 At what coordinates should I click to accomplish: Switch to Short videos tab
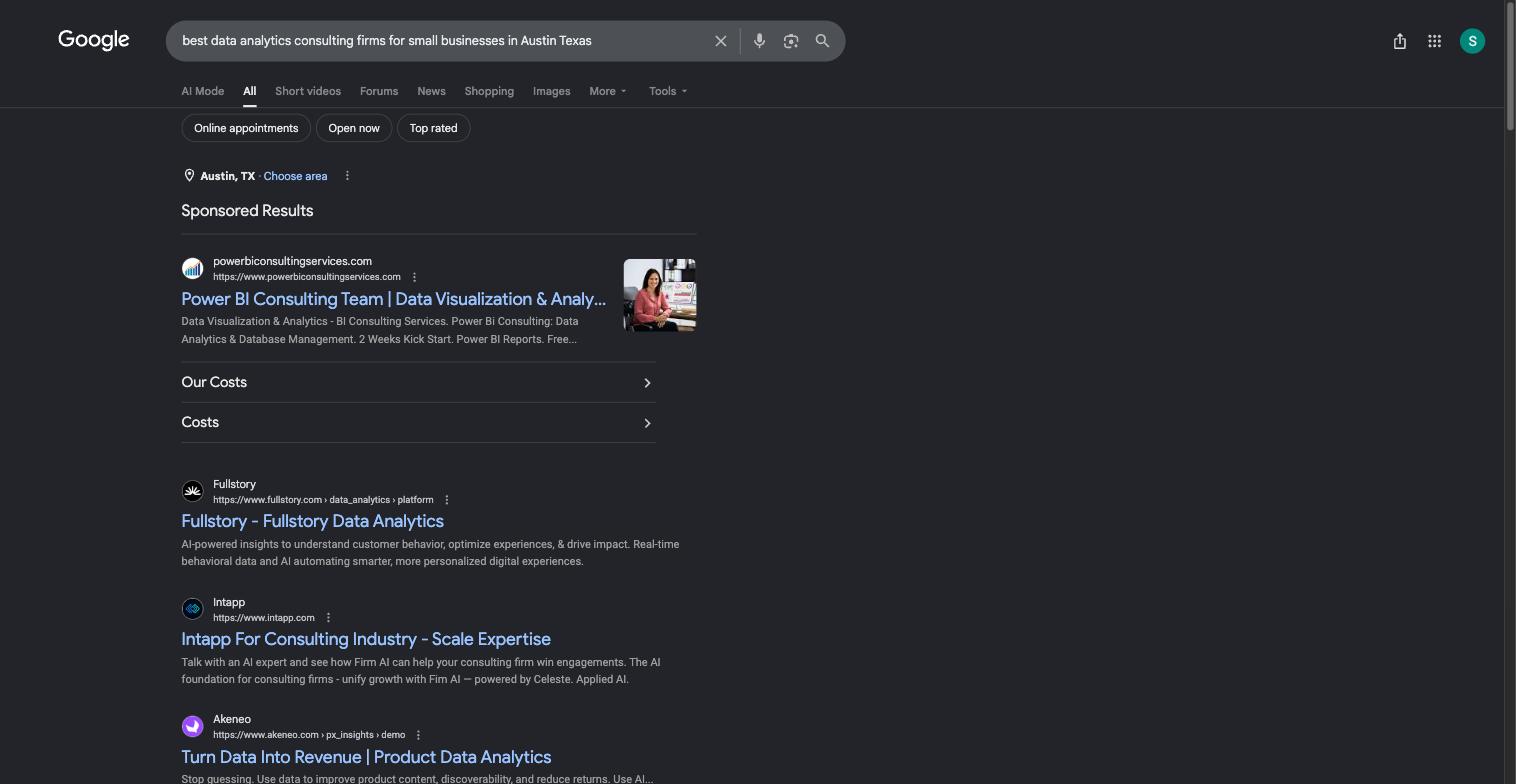tap(308, 91)
